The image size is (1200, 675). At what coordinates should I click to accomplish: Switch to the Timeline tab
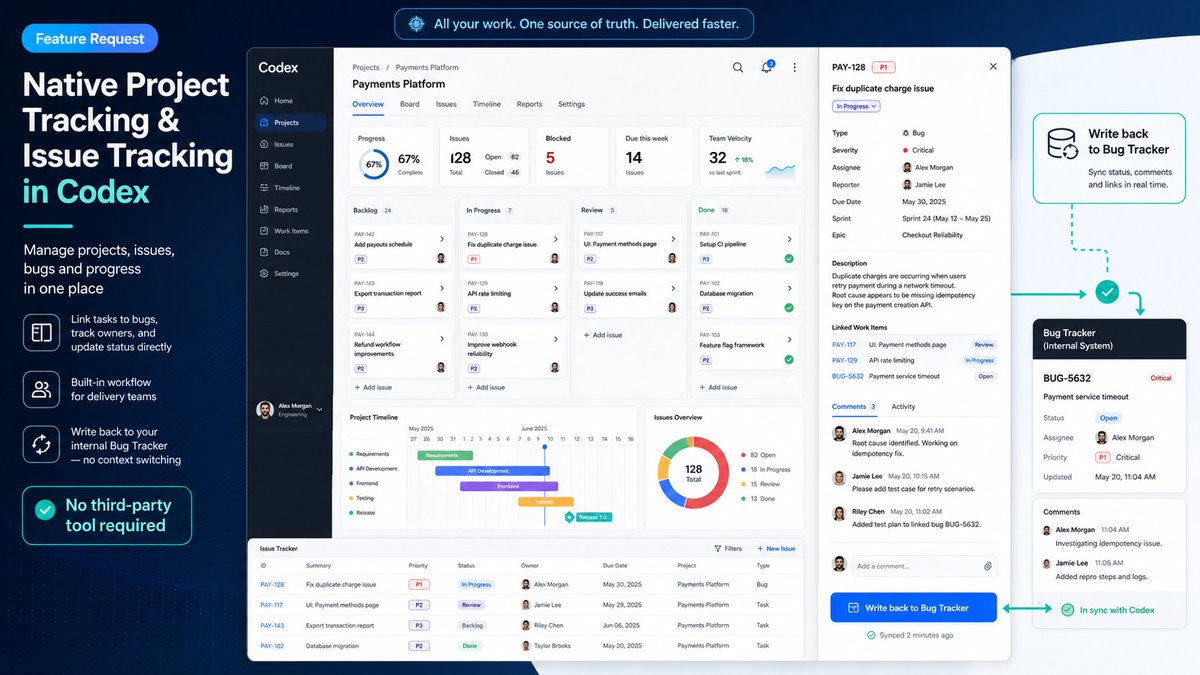(487, 104)
